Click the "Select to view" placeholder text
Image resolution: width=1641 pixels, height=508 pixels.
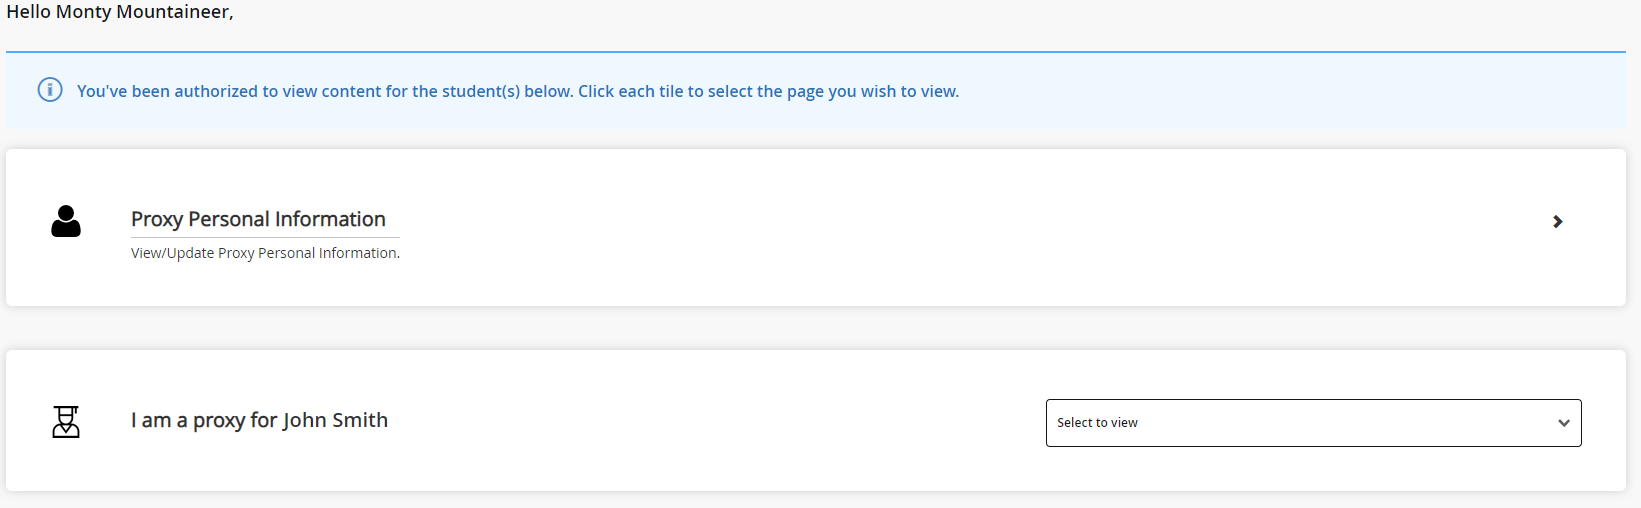tap(1097, 423)
